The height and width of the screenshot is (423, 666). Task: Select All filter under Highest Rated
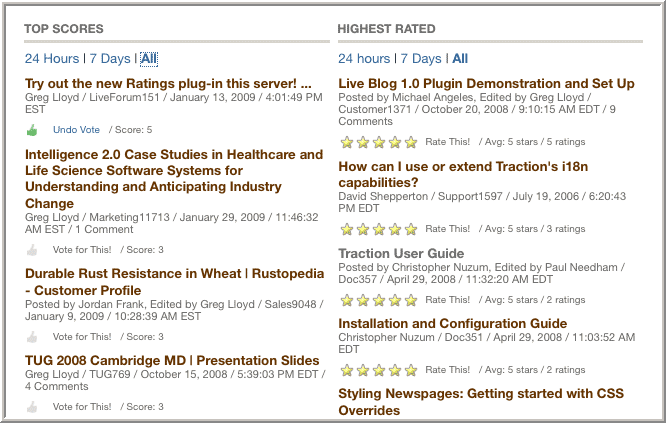460,59
